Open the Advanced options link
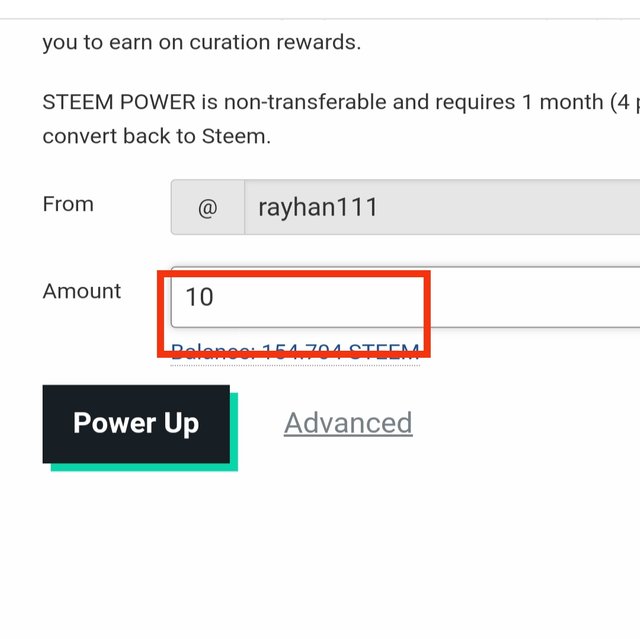Viewport: 640px width, 639px height. (348, 423)
